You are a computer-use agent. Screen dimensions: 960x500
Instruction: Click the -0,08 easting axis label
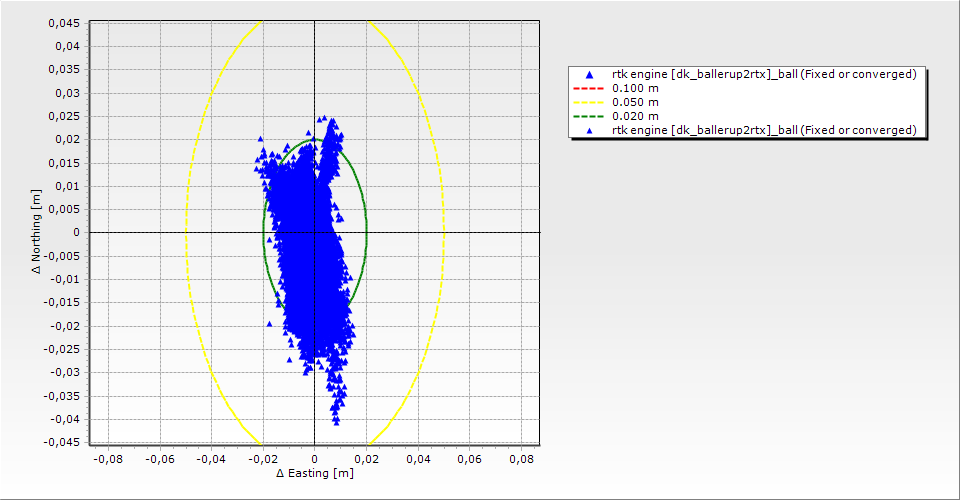(108, 459)
